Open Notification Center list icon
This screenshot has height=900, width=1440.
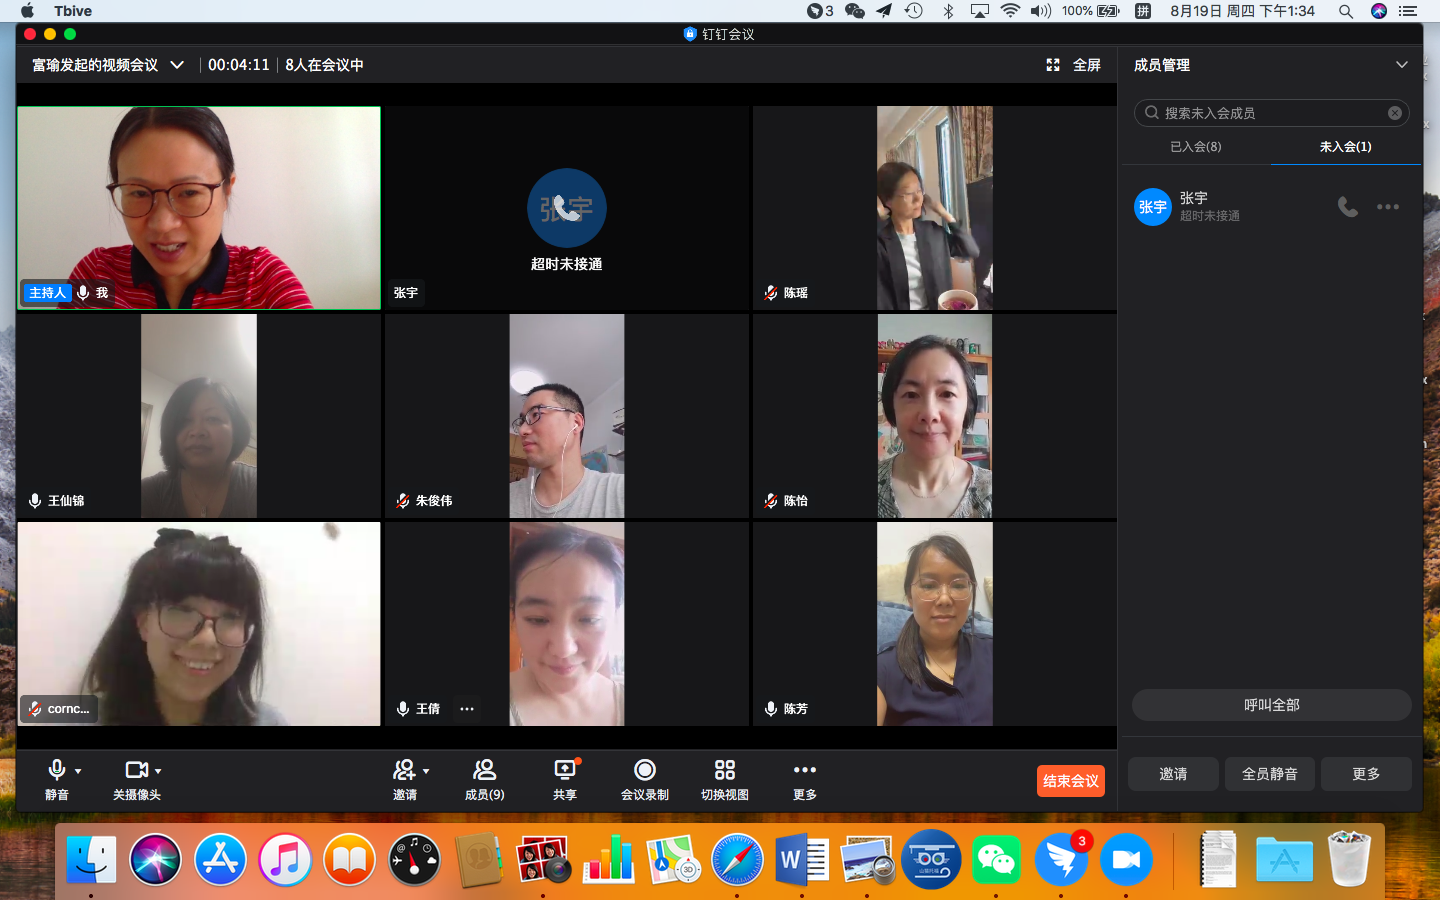(x=1408, y=11)
